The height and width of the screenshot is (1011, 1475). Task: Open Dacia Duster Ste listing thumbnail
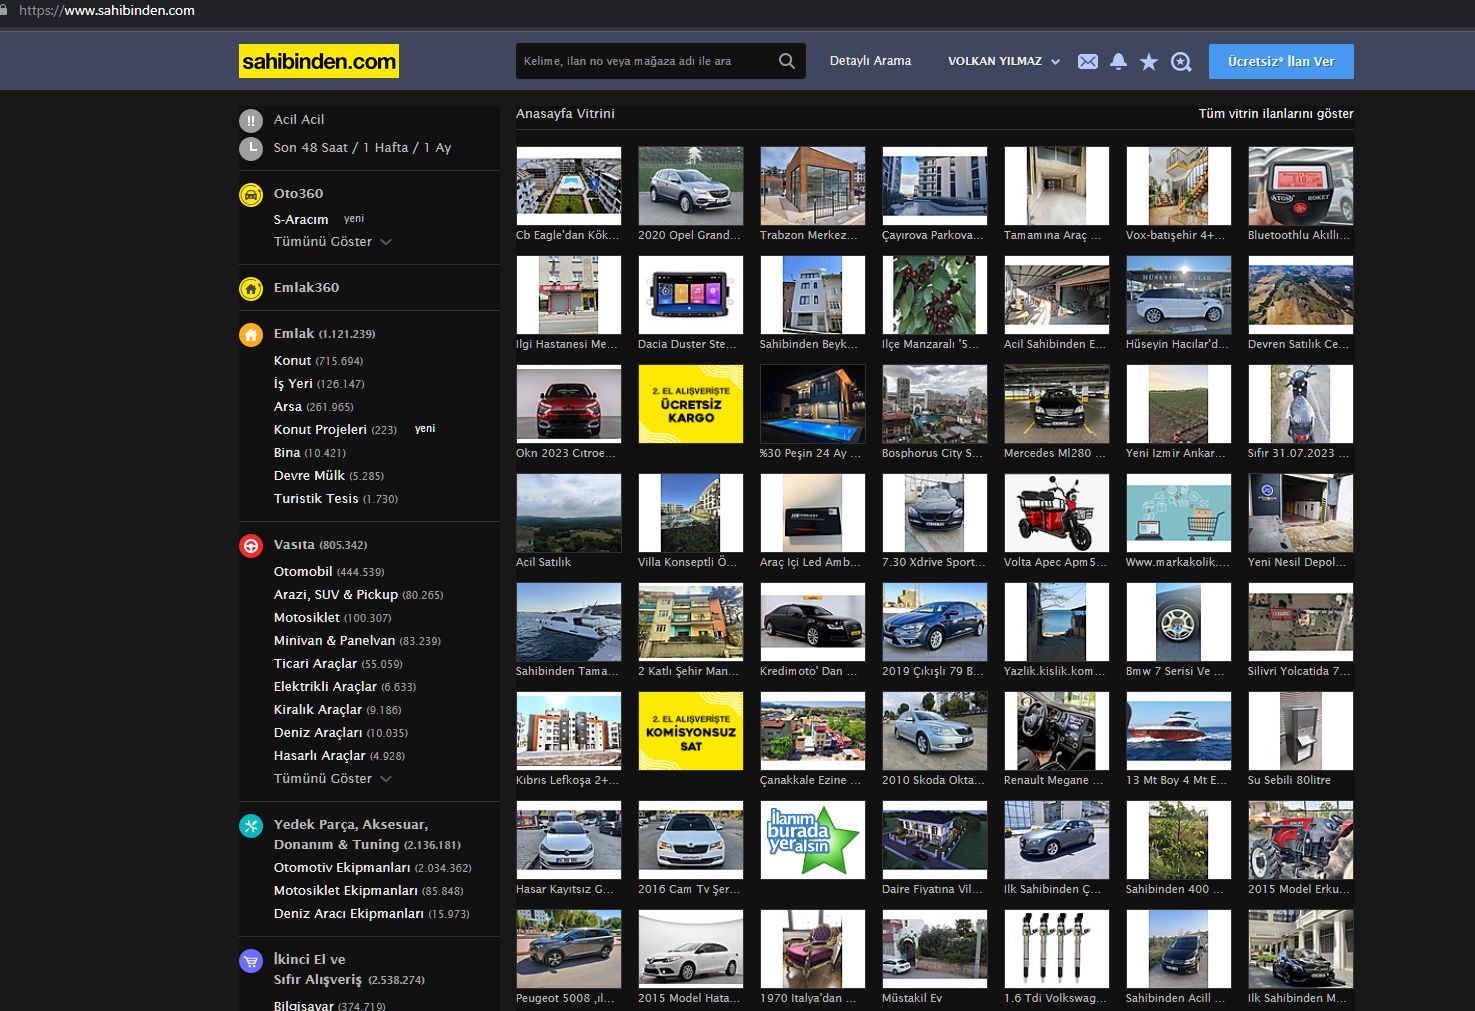(691, 295)
